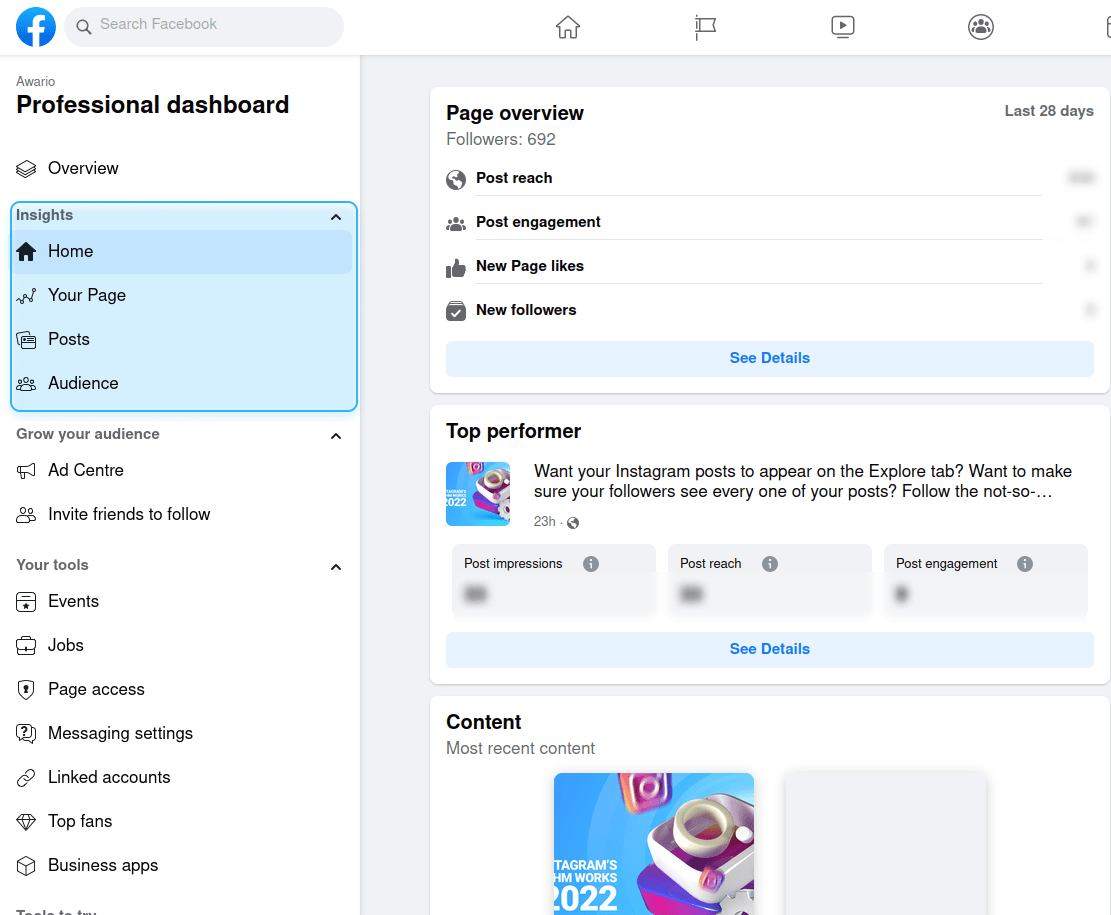Viewport: 1111px width, 915px height.
Task: Click the Search Facebook input field
Action: [204, 27]
